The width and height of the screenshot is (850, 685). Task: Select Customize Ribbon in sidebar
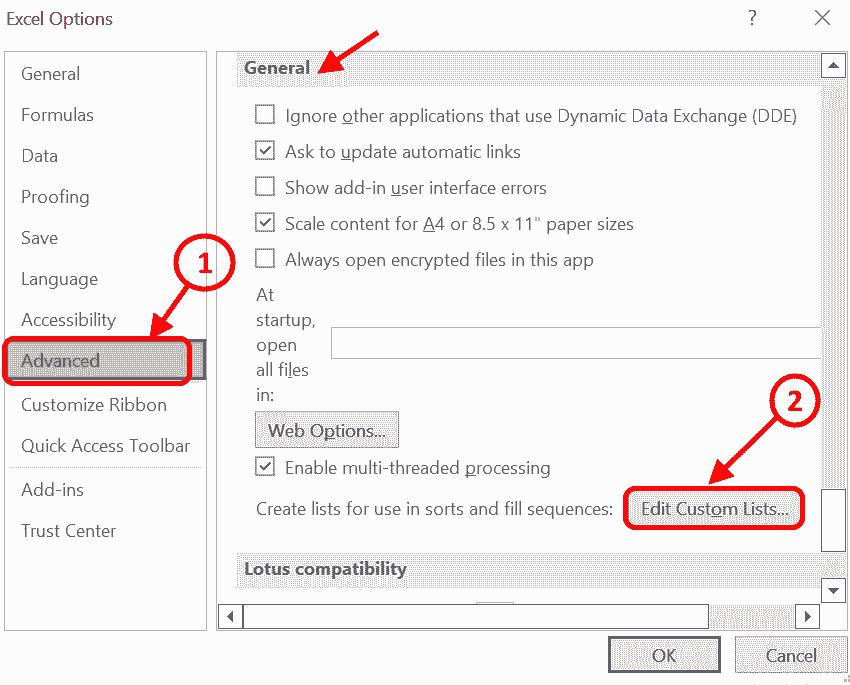click(x=94, y=405)
